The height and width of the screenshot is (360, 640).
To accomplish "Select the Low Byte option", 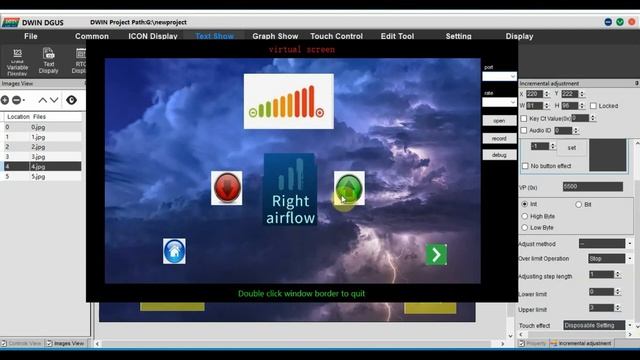I will pos(525,227).
